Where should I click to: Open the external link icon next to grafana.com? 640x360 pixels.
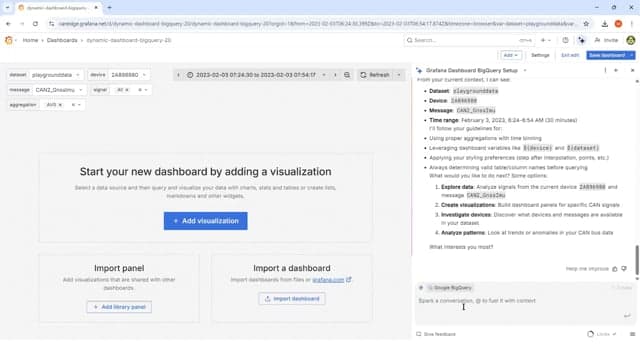[349, 280]
